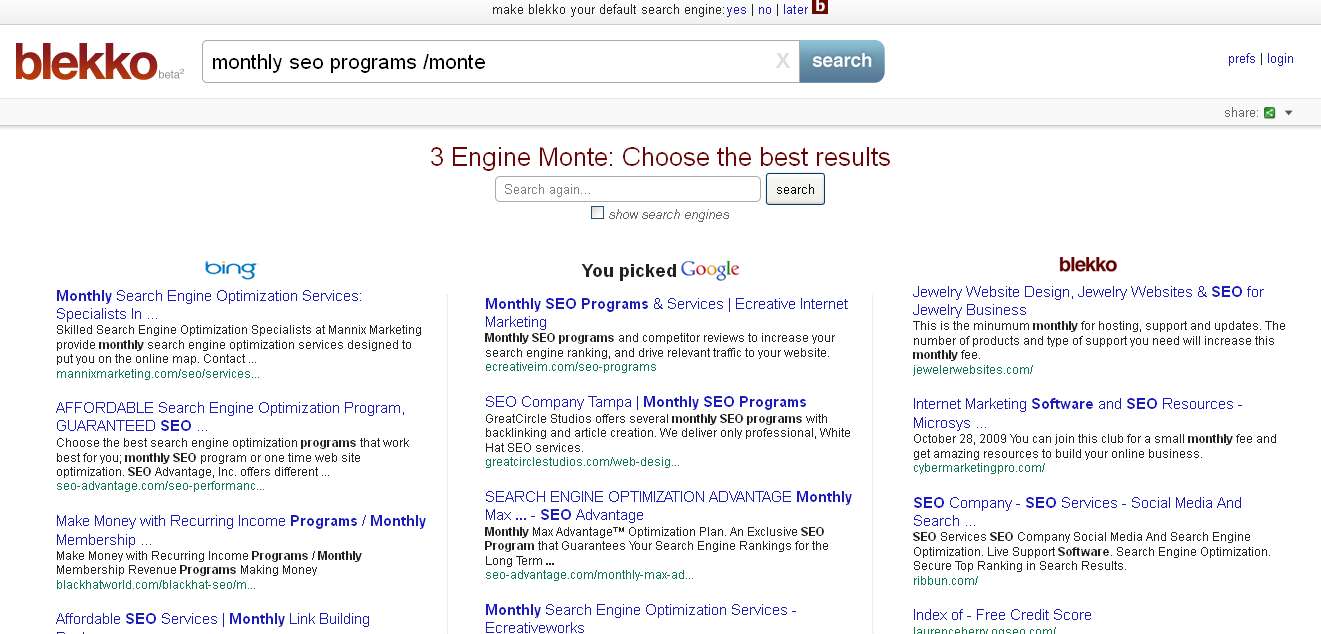Open 'Make Money with Recurring Income Programs' result
This screenshot has height=634, width=1321.
pyautogui.click(x=241, y=530)
